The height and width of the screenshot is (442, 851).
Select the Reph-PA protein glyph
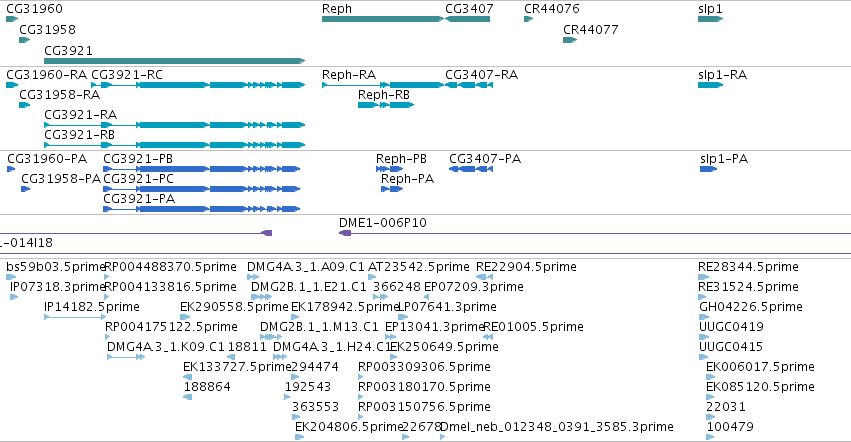coord(392,189)
